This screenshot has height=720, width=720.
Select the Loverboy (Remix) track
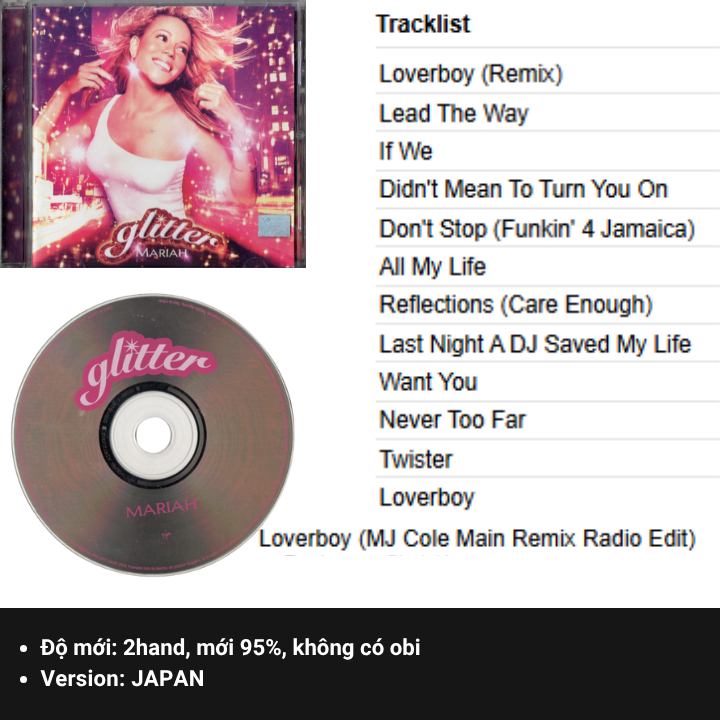point(471,73)
